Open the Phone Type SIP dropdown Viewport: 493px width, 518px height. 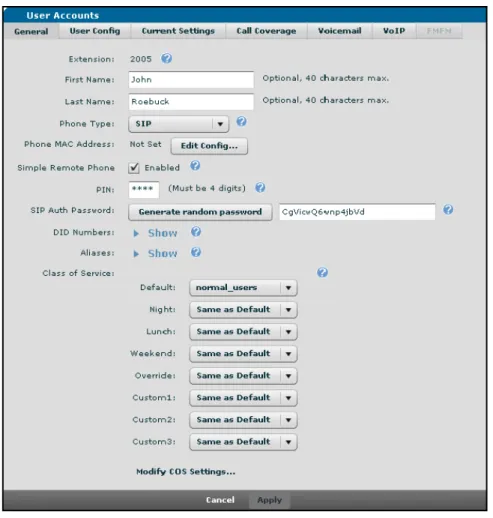pos(179,124)
